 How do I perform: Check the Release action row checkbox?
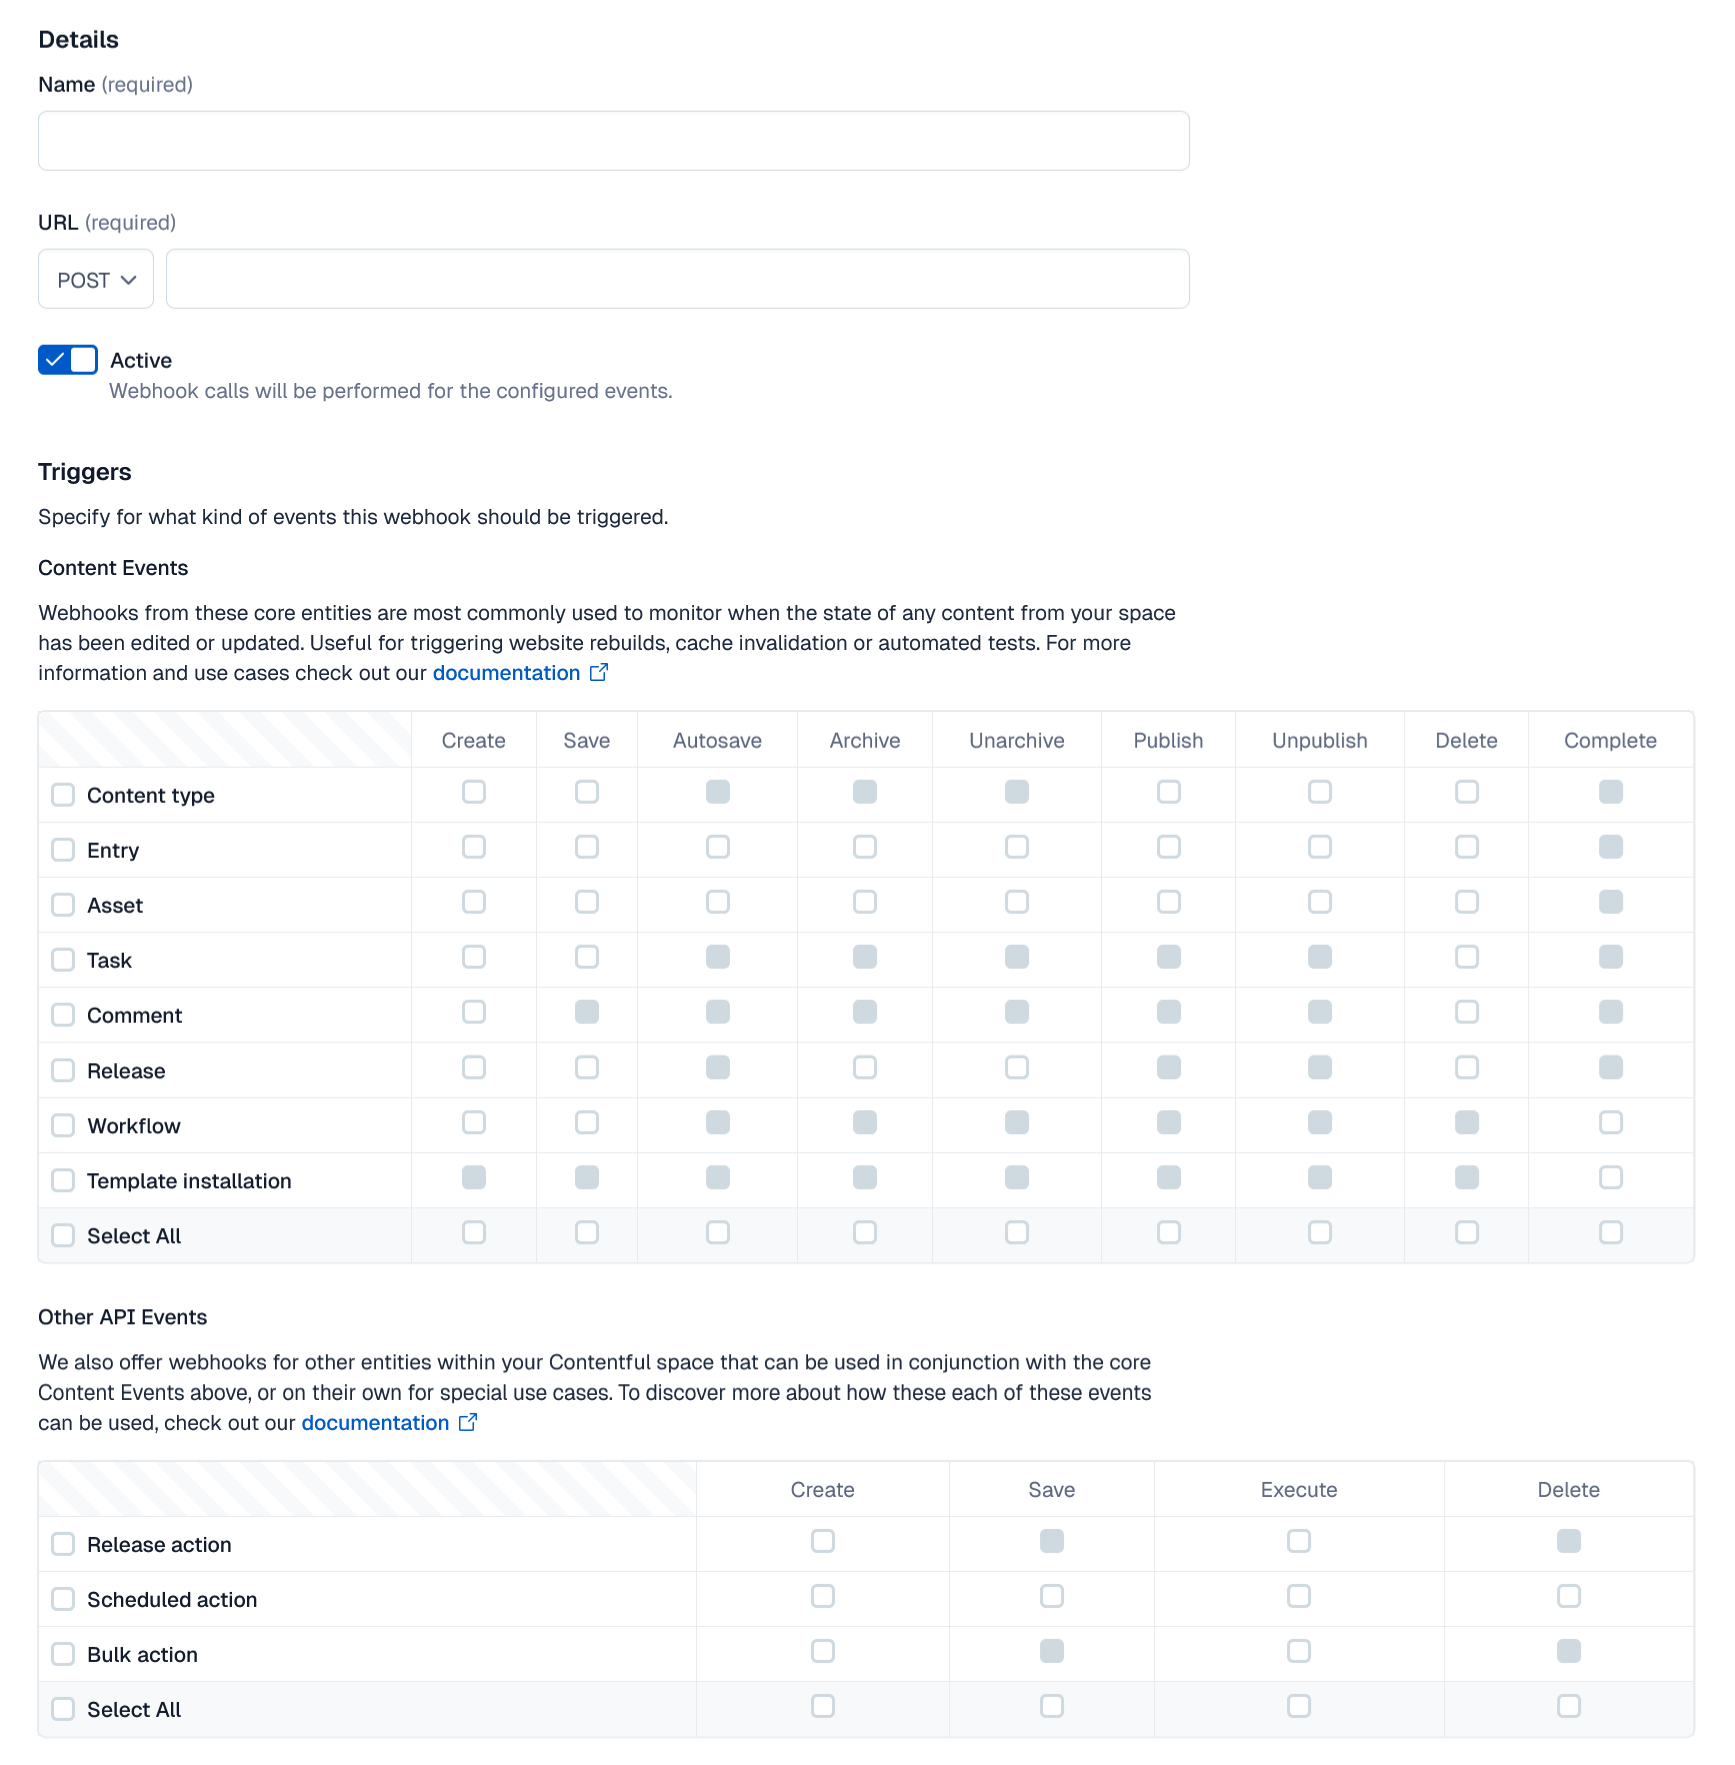click(x=62, y=1544)
